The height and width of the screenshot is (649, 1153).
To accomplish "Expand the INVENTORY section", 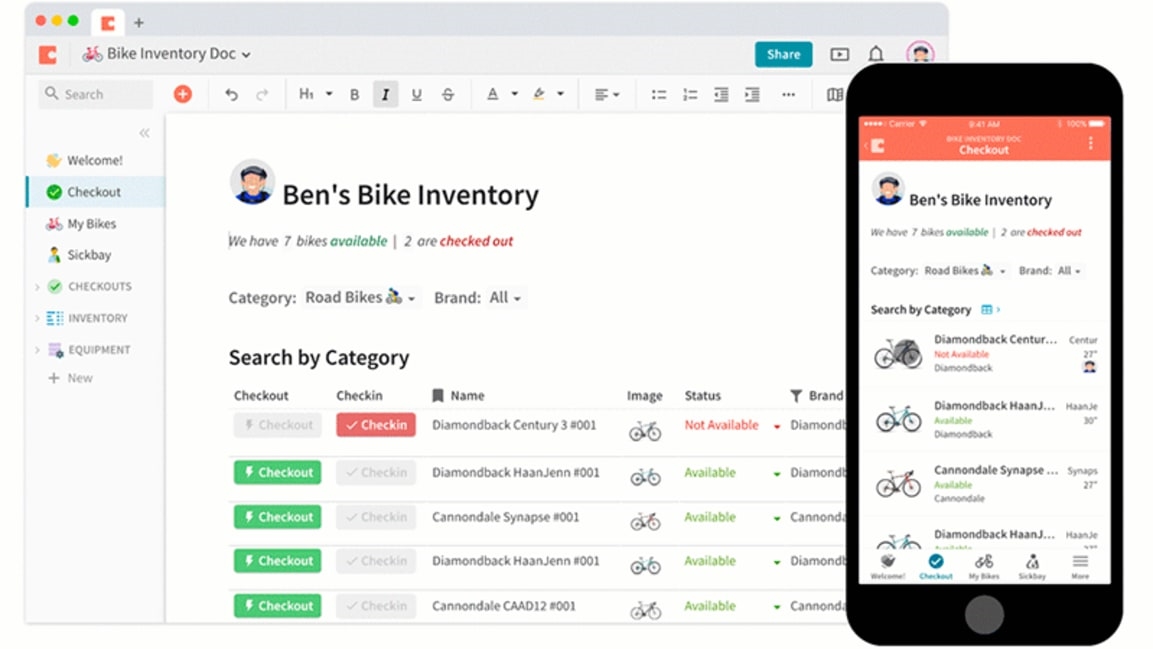I will click(x=38, y=318).
